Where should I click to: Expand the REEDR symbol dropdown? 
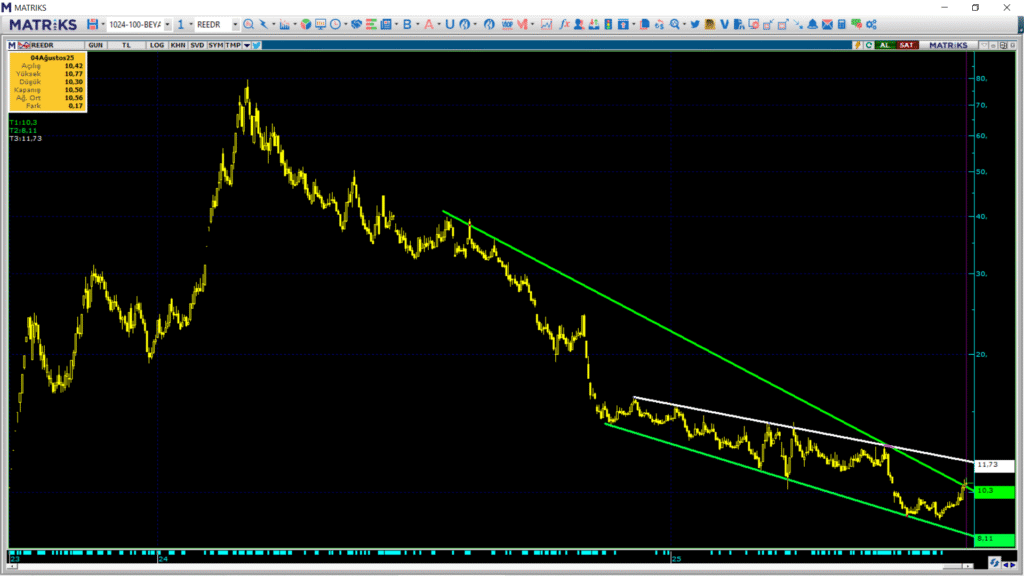point(235,24)
